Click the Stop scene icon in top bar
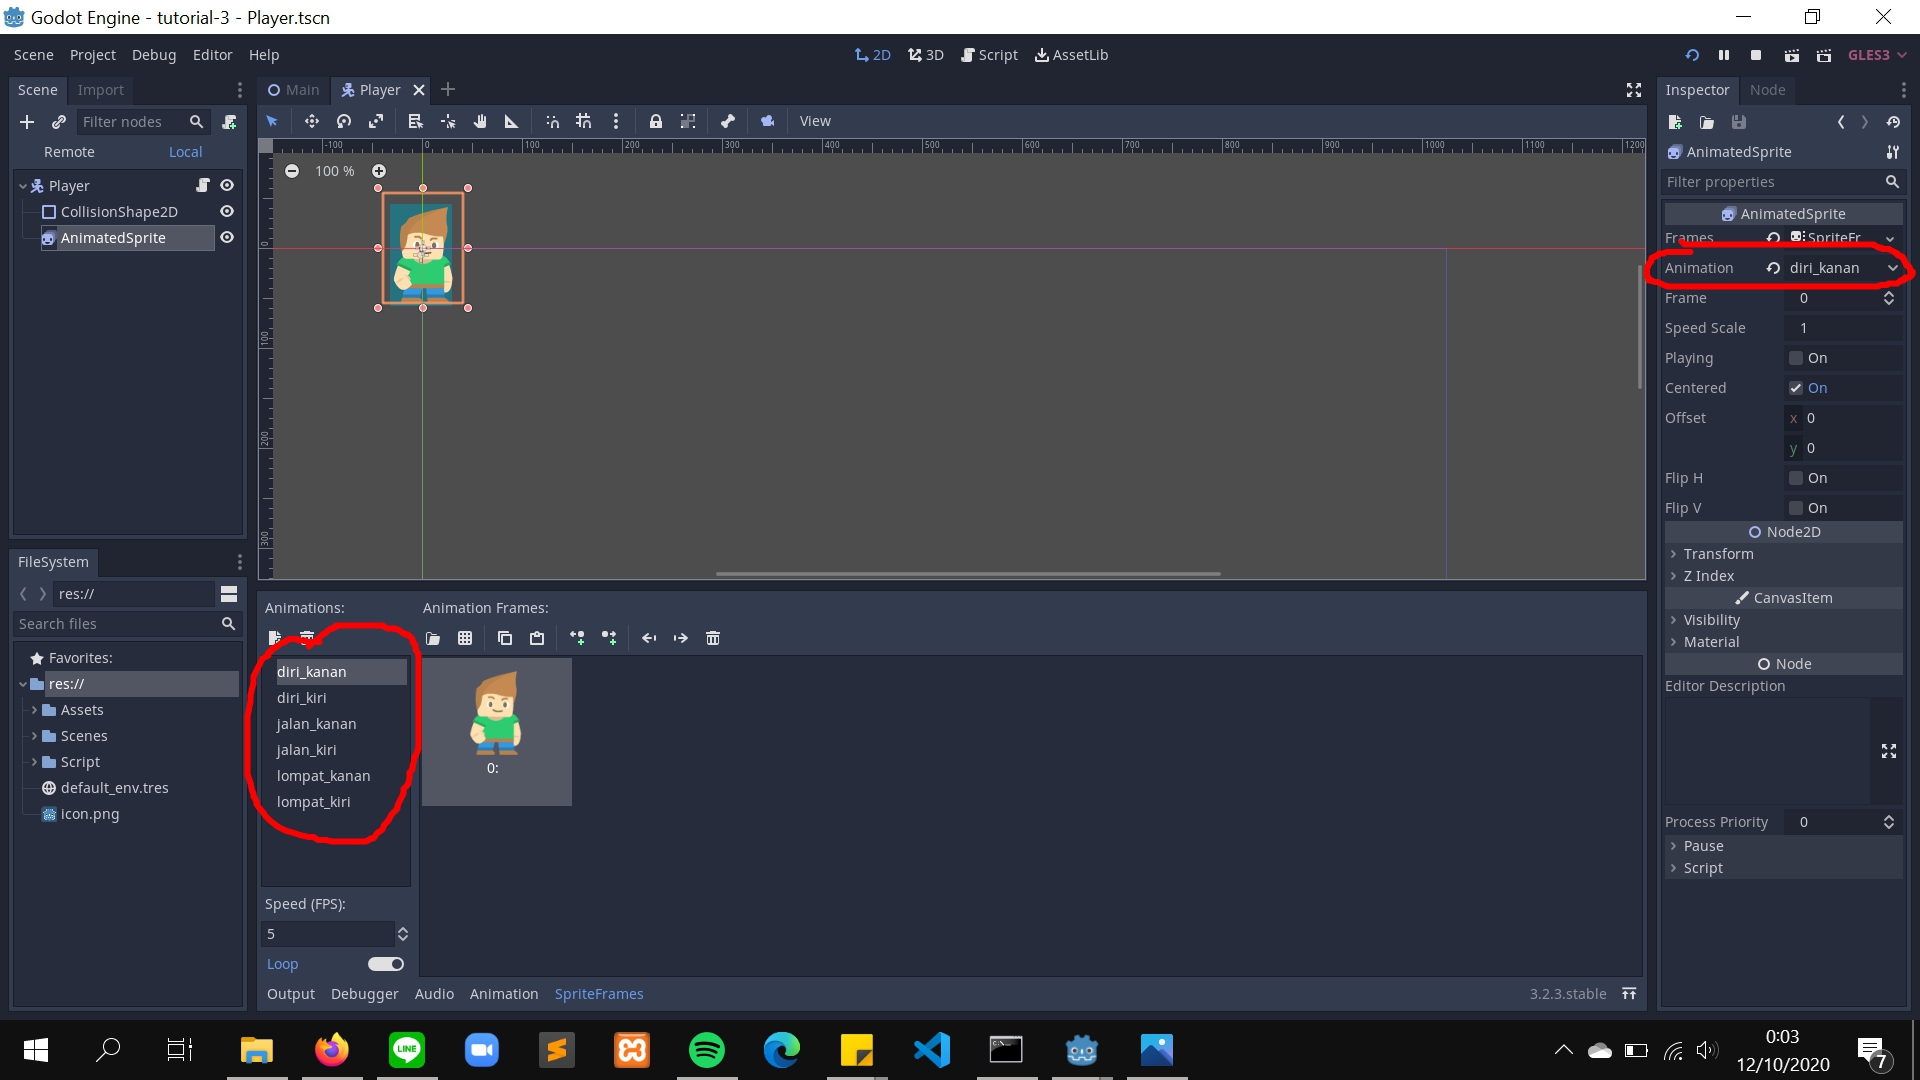The height and width of the screenshot is (1080, 1920). (x=1756, y=55)
